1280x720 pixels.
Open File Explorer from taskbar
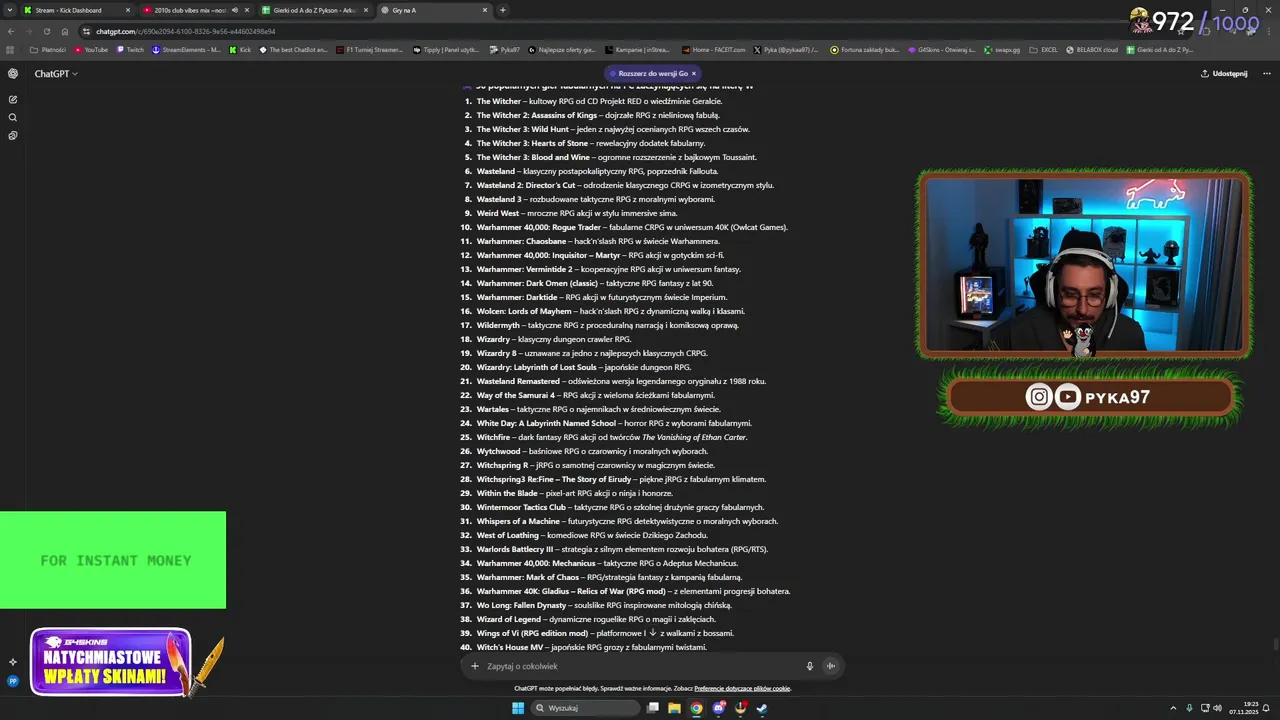point(675,708)
